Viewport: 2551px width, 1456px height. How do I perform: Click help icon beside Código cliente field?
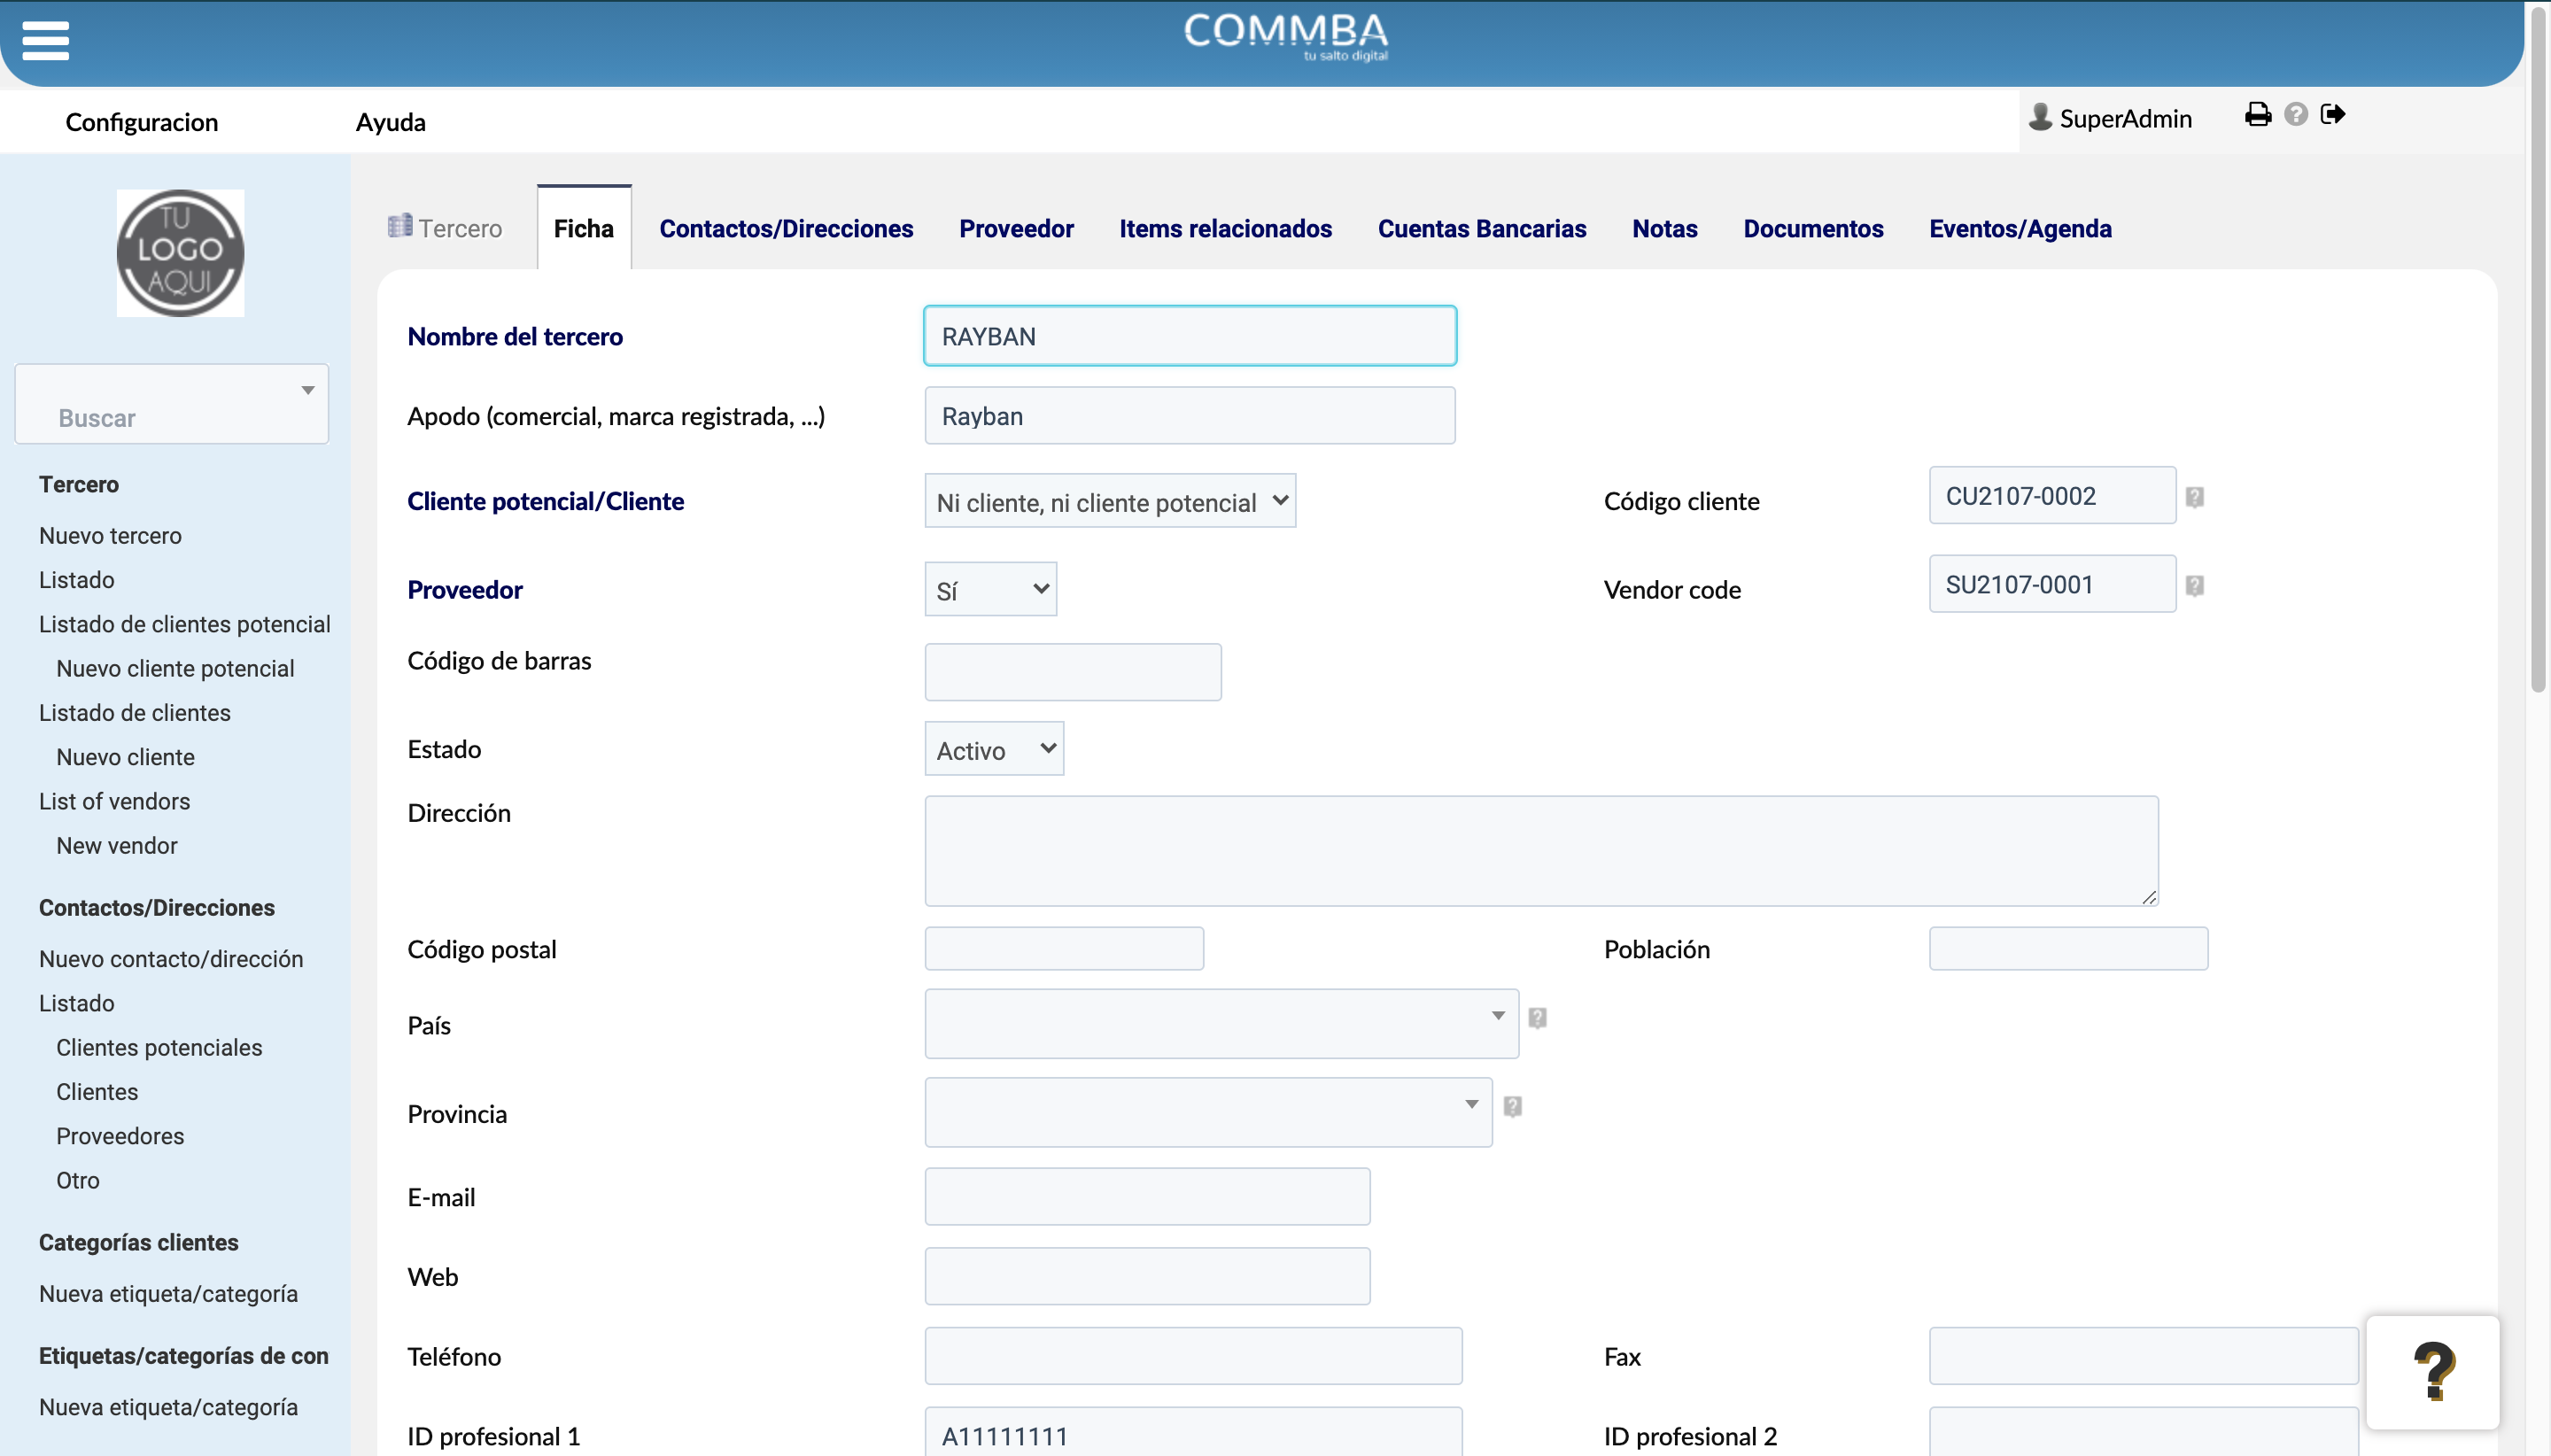pyautogui.click(x=2194, y=497)
